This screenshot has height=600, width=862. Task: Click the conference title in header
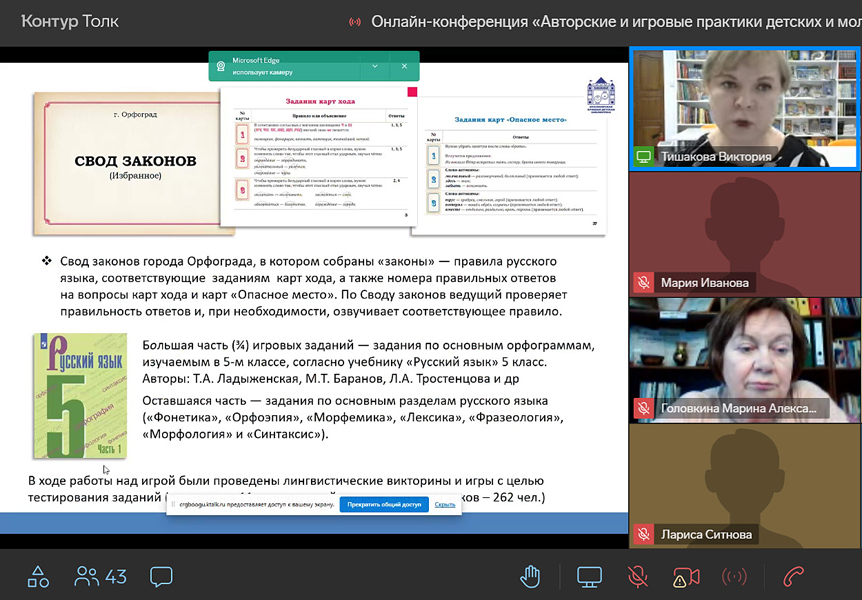(610, 21)
